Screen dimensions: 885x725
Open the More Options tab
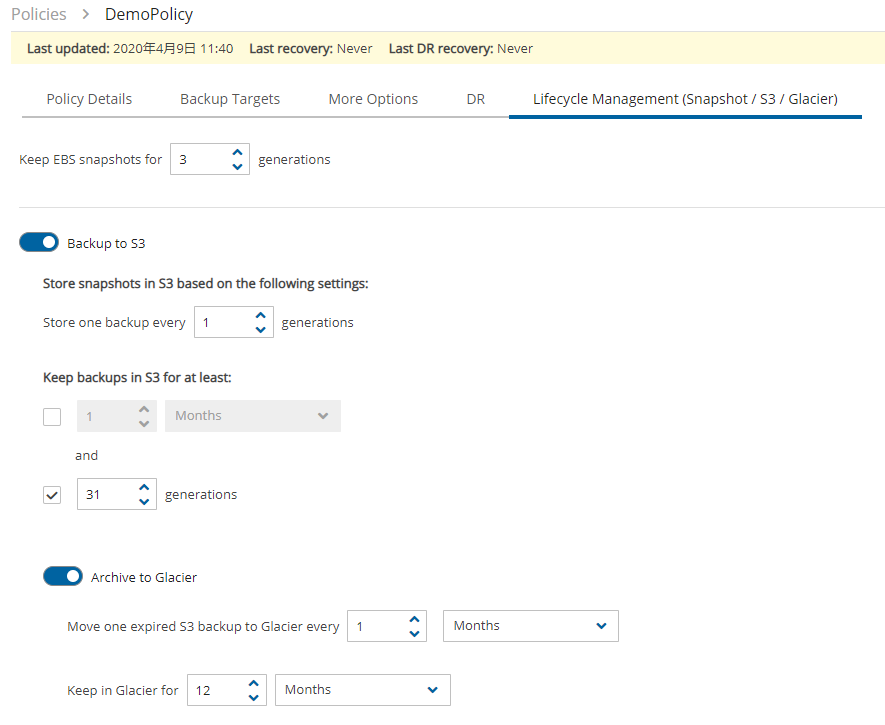[x=373, y=99]
